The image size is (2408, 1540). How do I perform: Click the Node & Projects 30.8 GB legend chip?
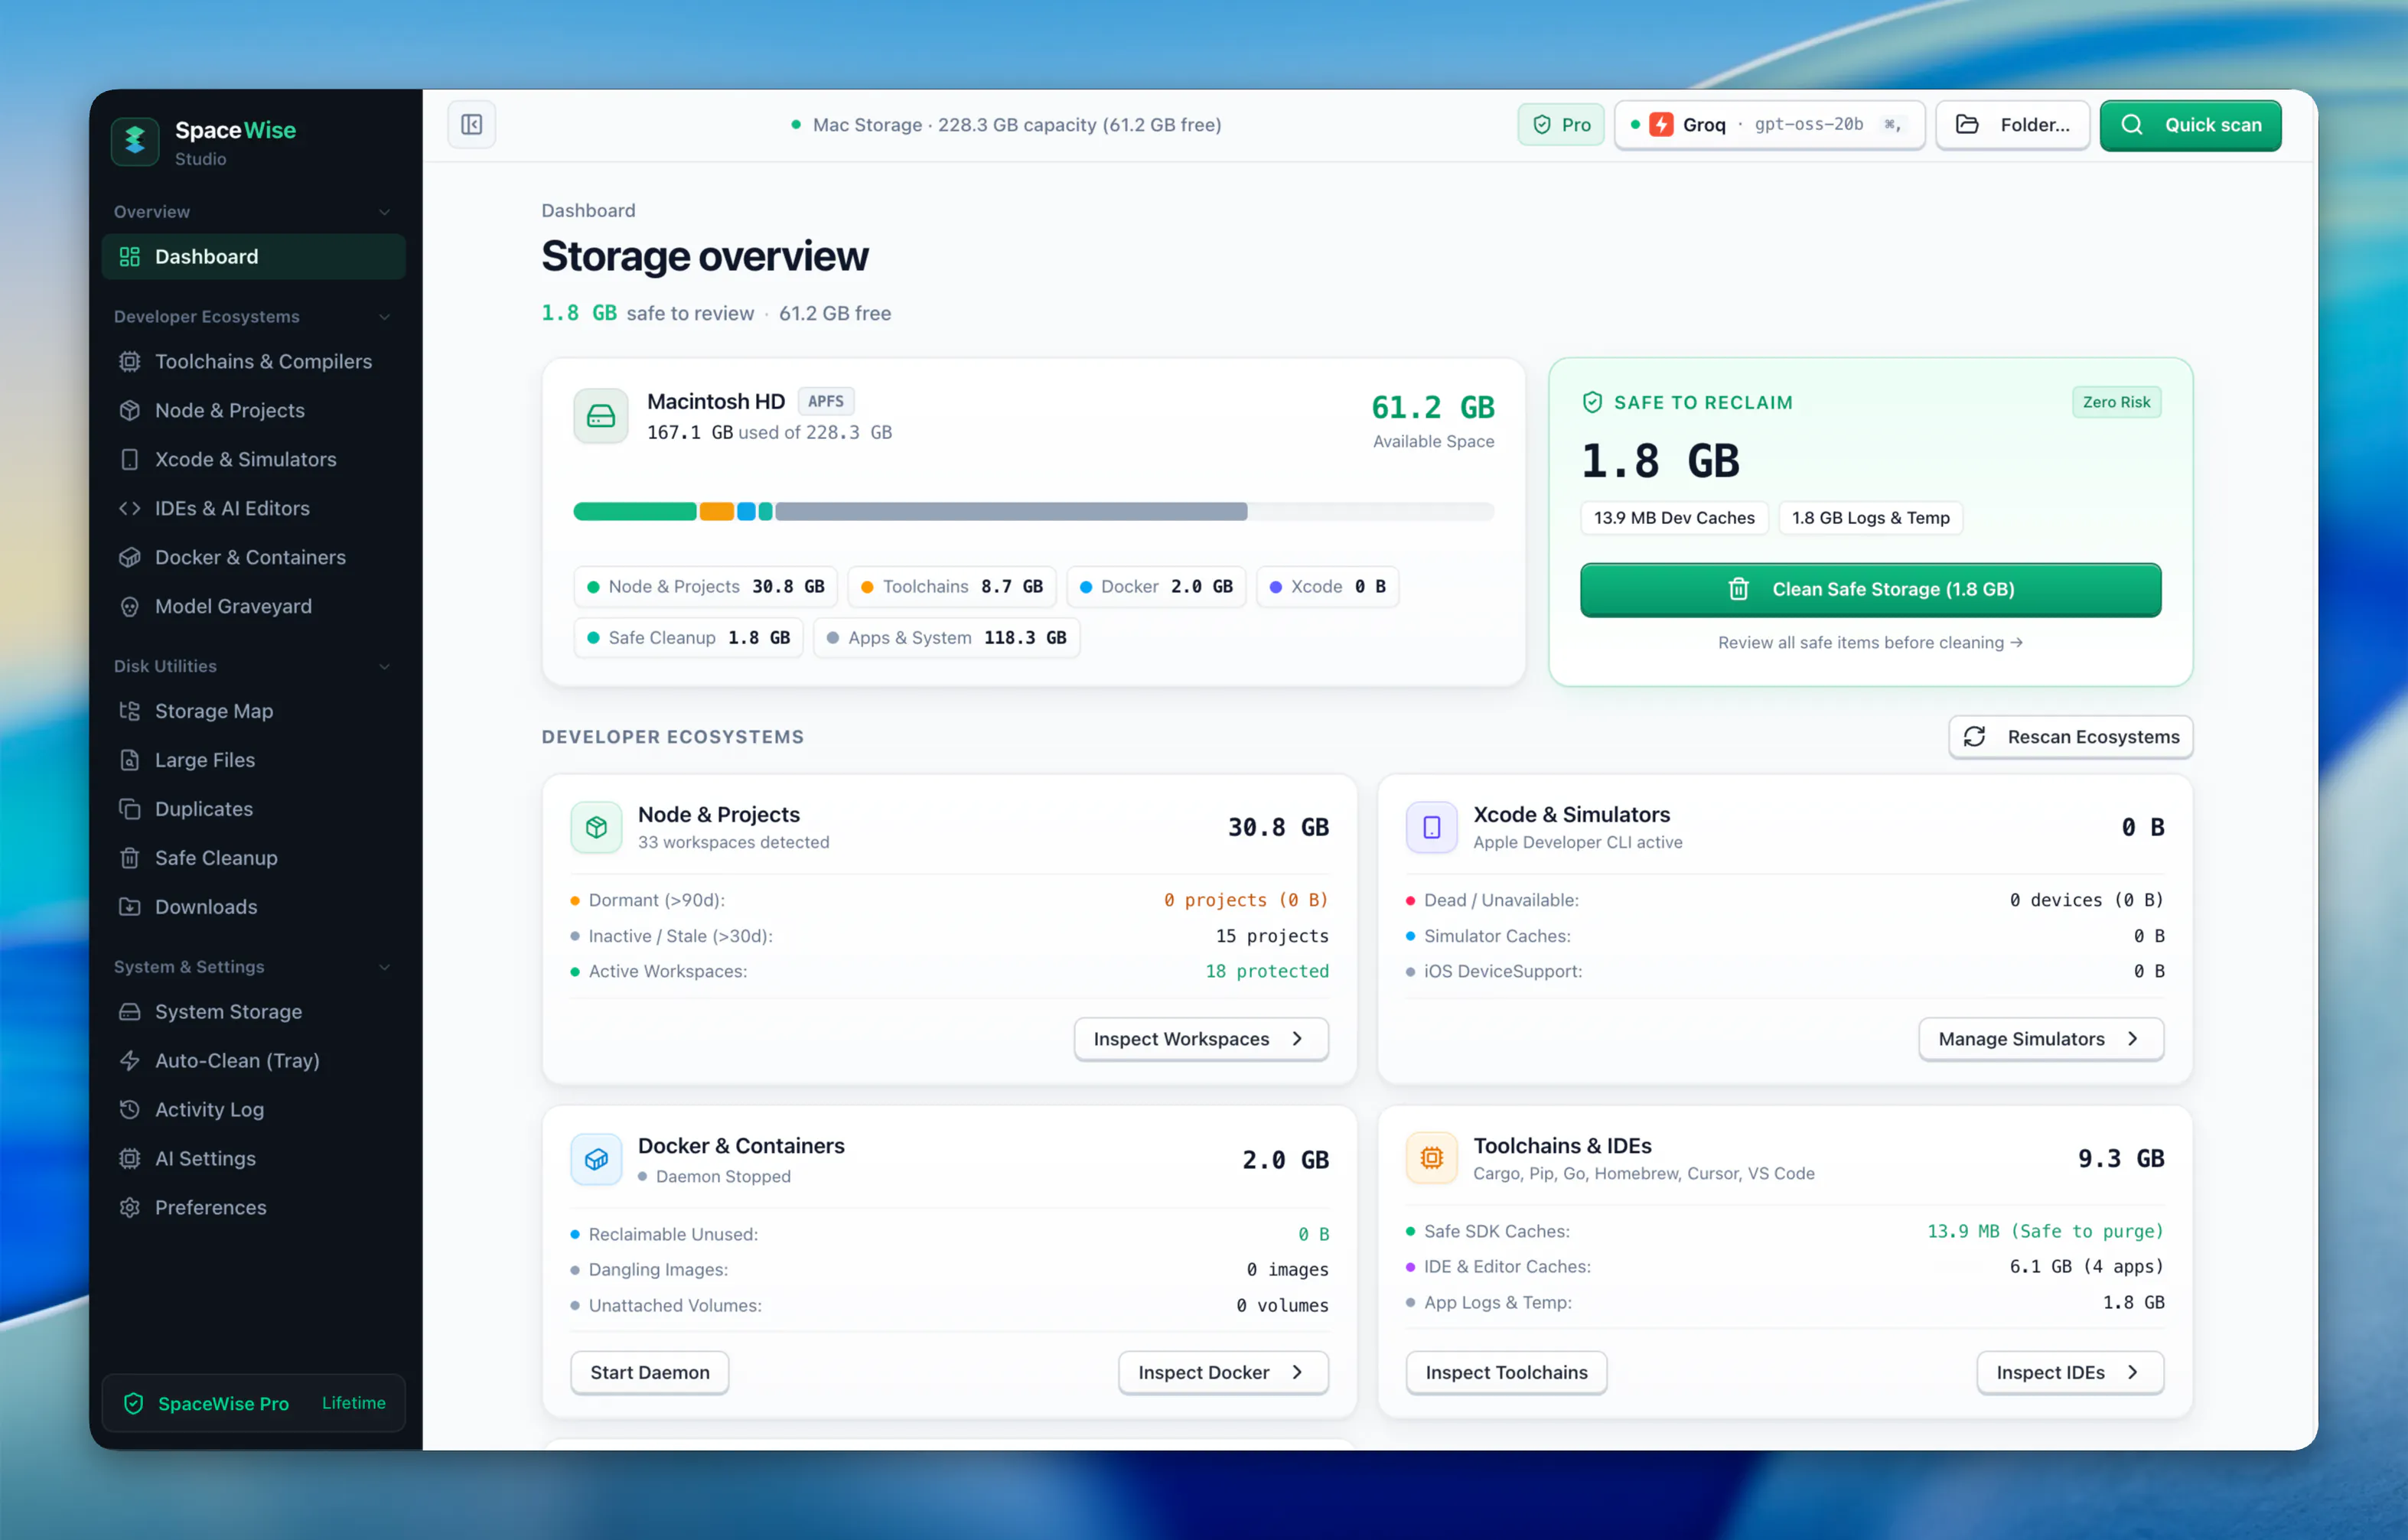(705, 586)
